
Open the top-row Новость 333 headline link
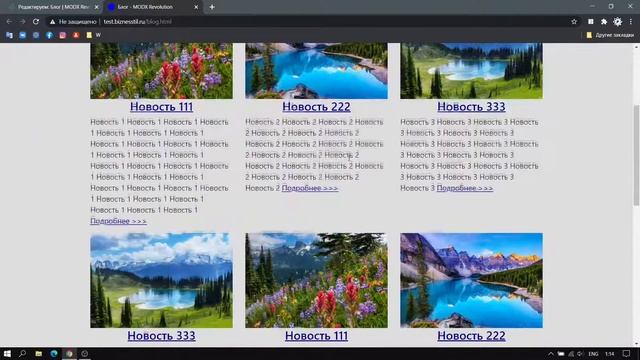pyautogui.click(x=471, y=107)
